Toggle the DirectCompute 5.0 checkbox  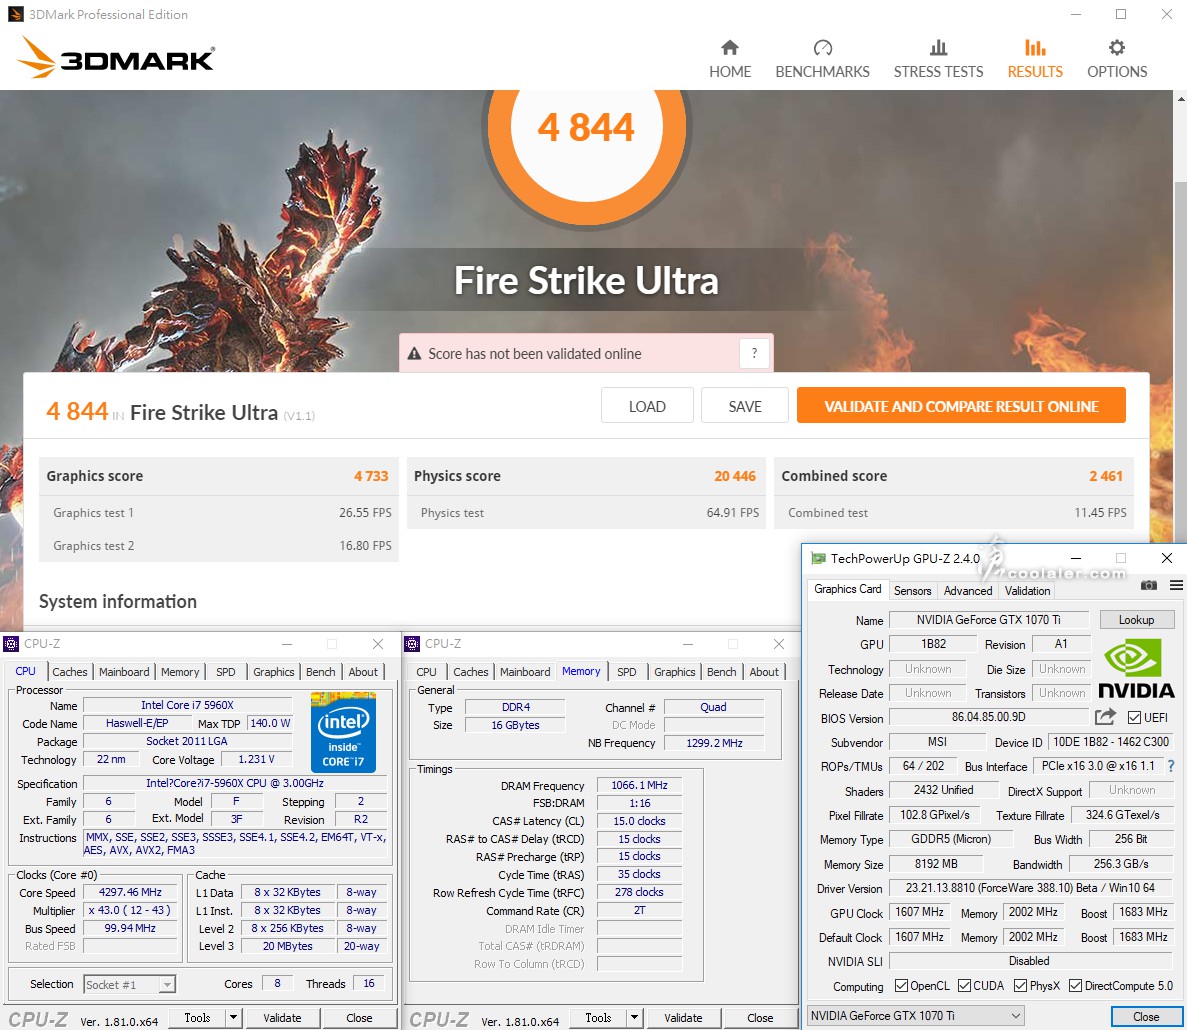[x=1075, y=985]
